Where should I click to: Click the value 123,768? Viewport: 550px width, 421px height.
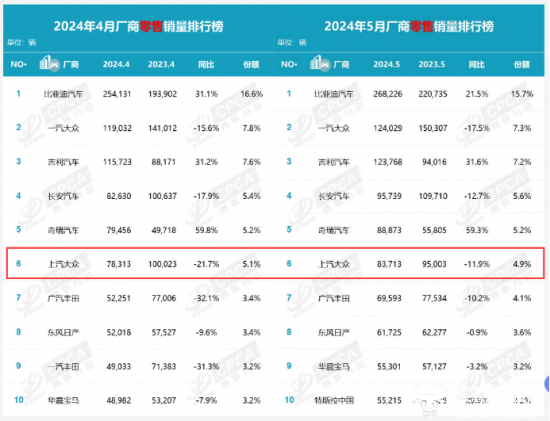pos(388,162)
